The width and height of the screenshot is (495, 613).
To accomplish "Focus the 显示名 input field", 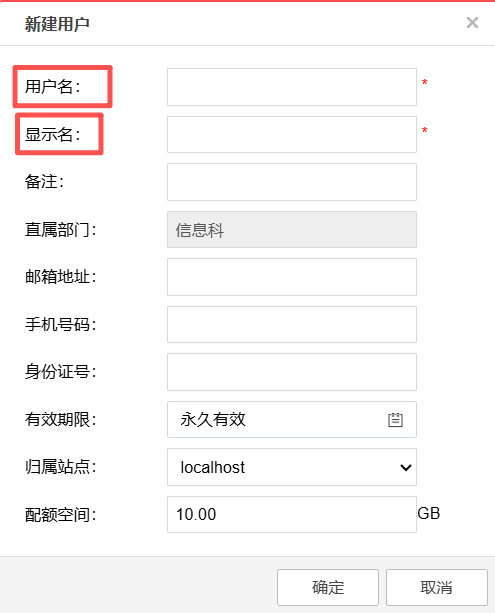I will click(292, 134).
